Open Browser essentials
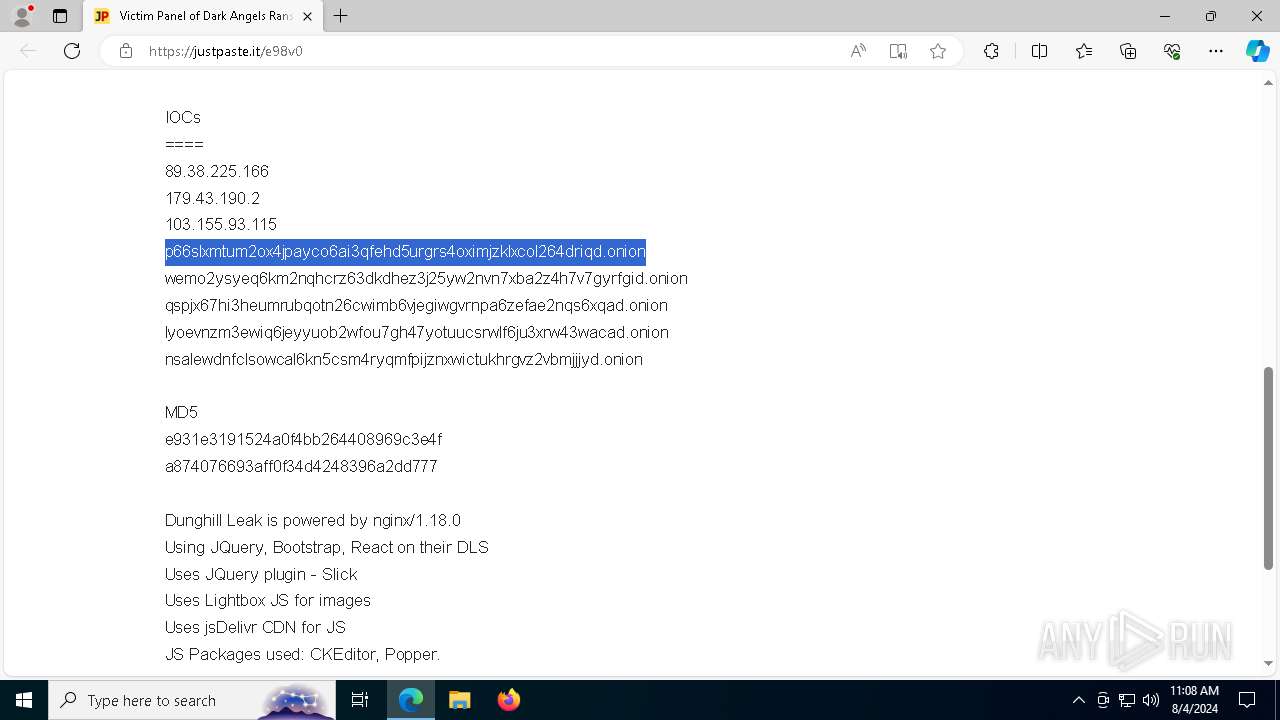 [1172, 51]
